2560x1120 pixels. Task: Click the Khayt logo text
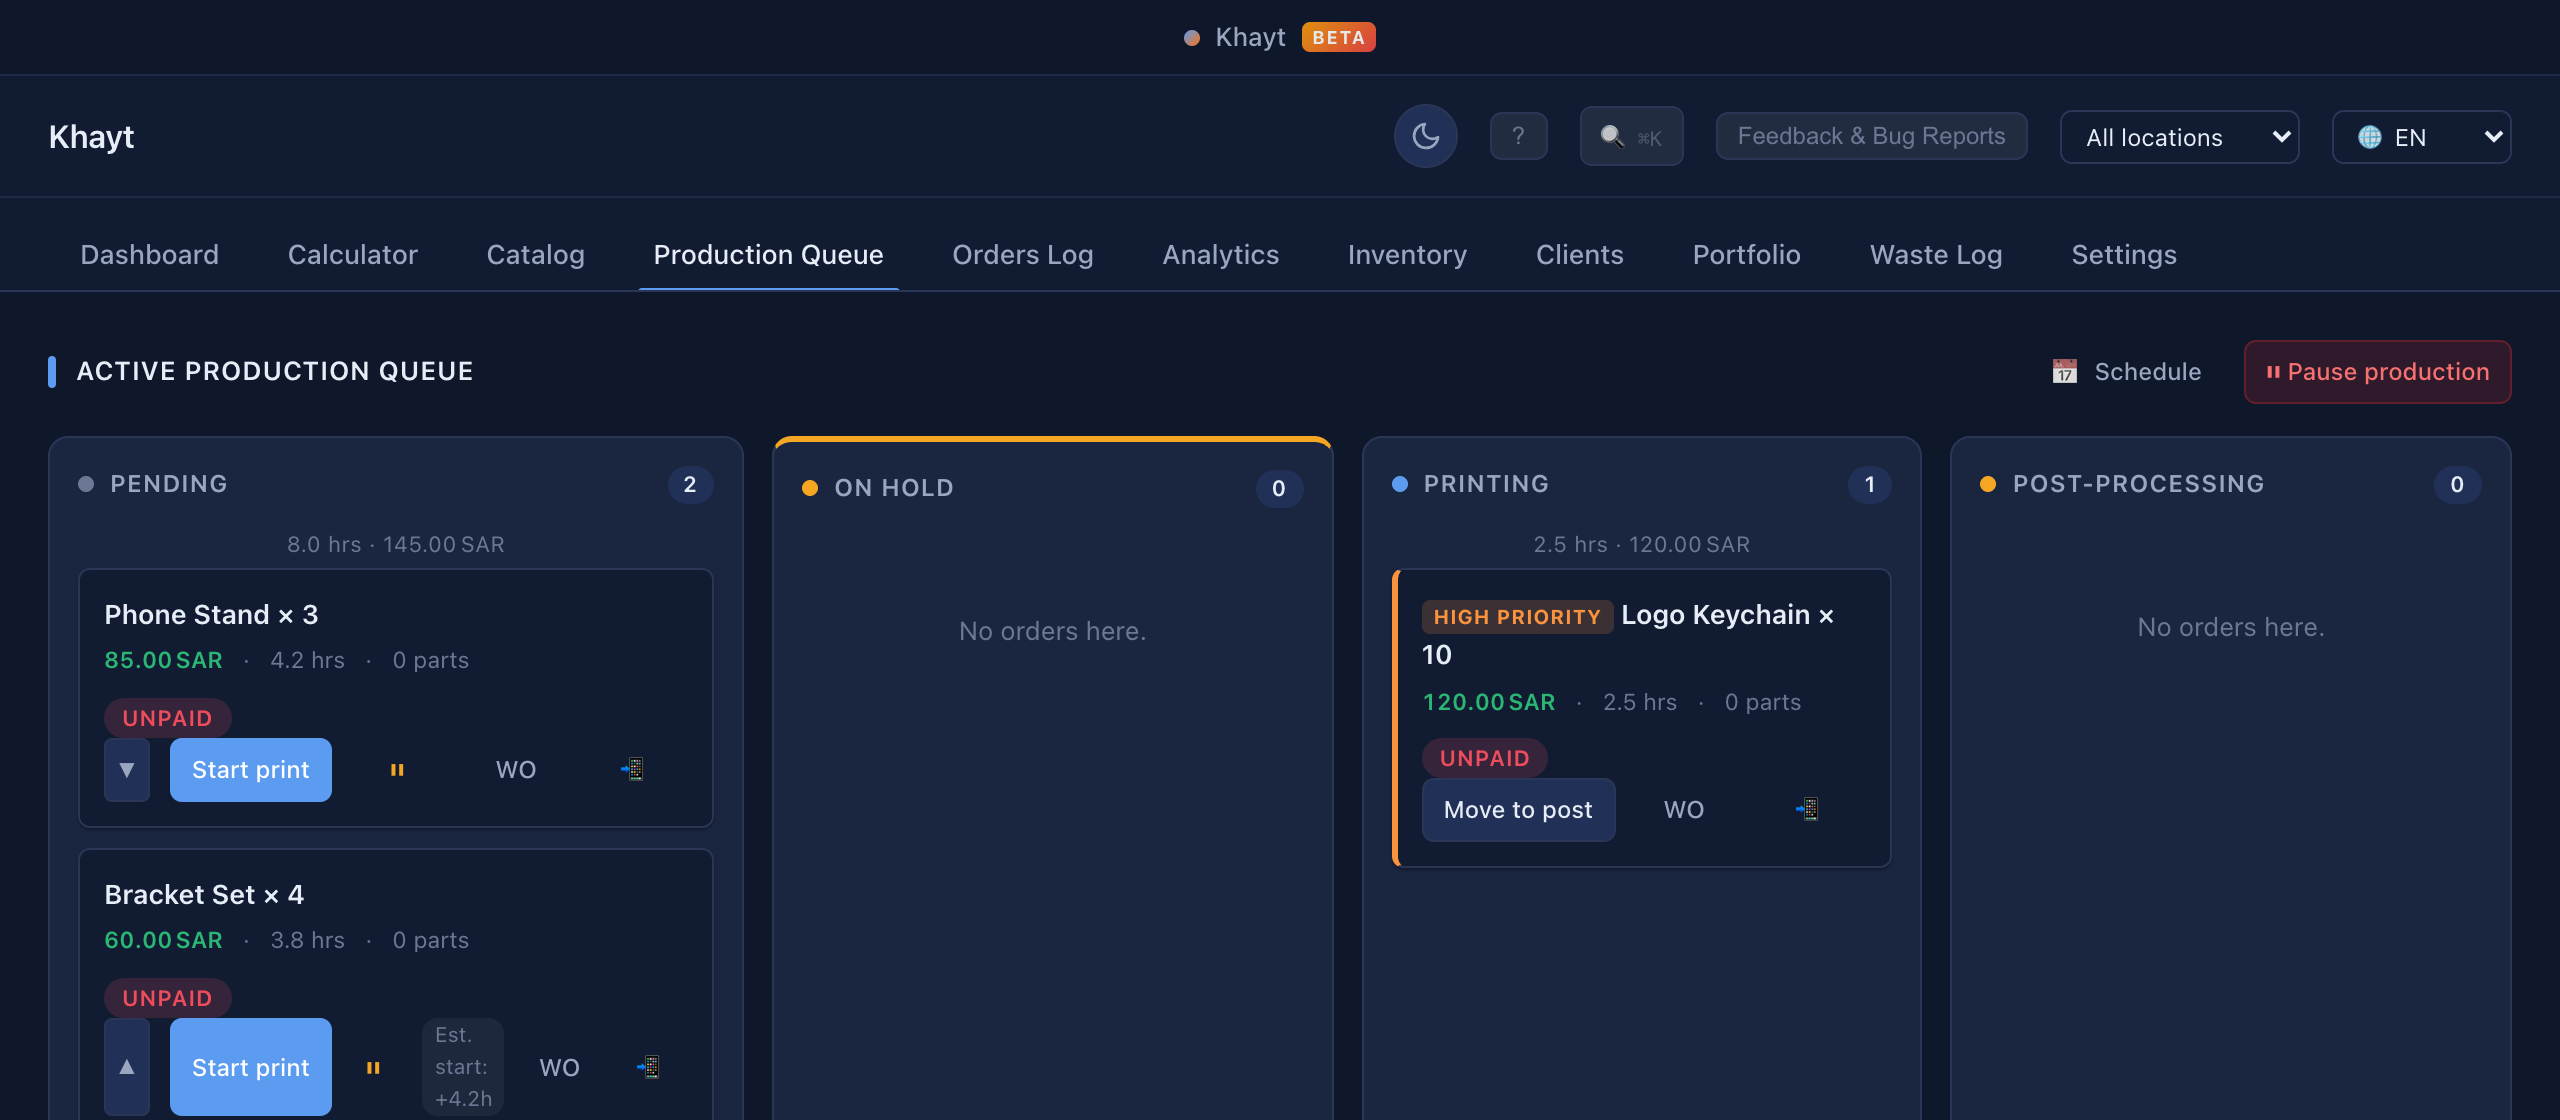click(x=91, y=136)
